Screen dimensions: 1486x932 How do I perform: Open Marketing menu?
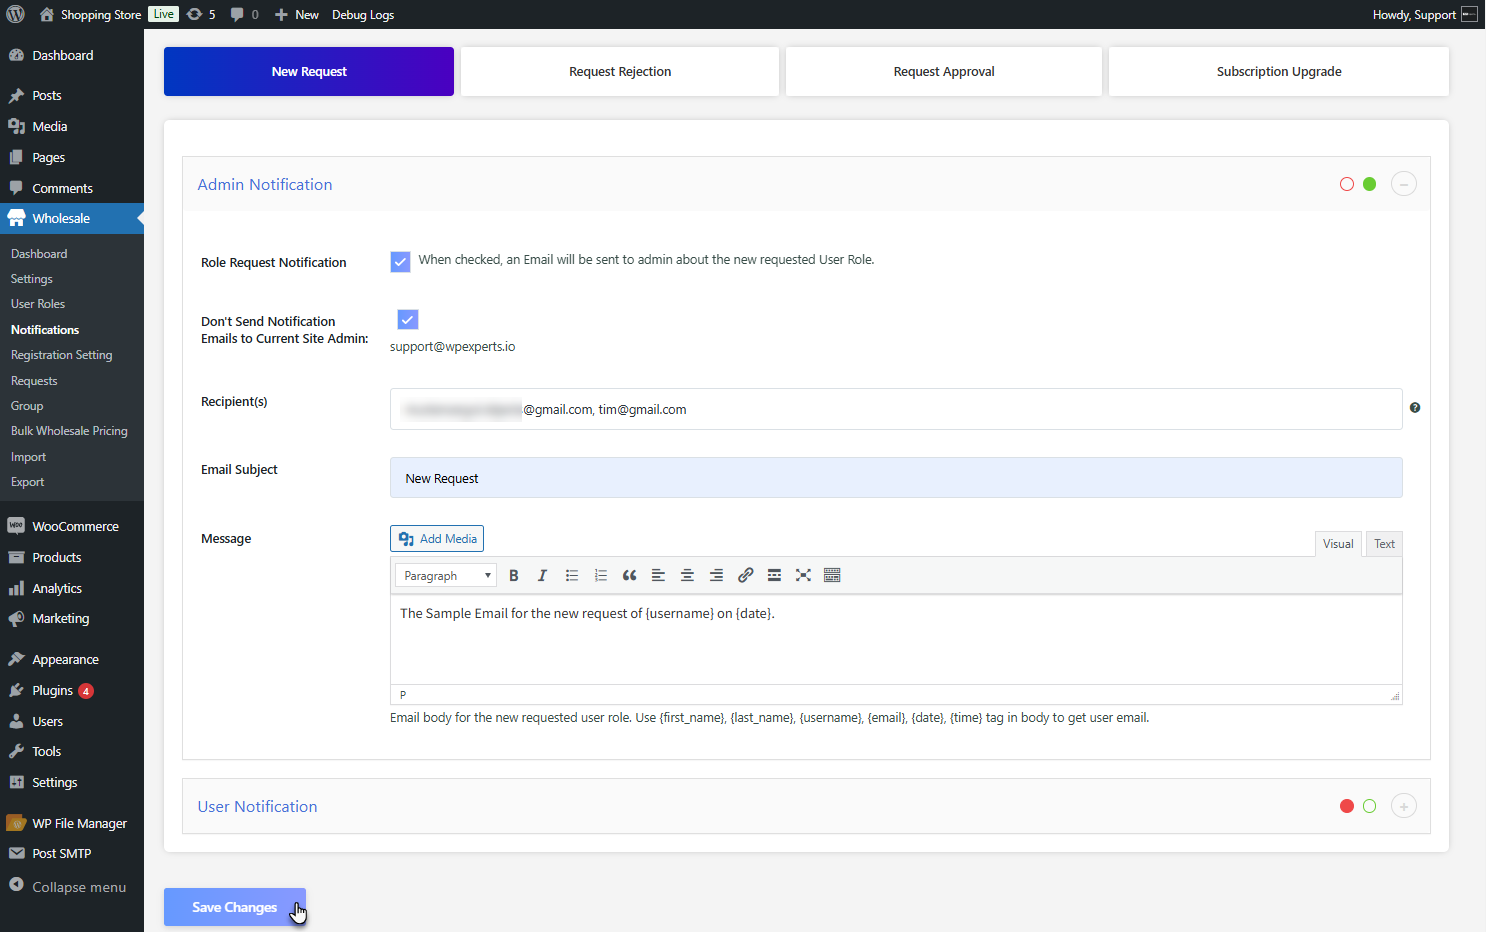(72, 618)
